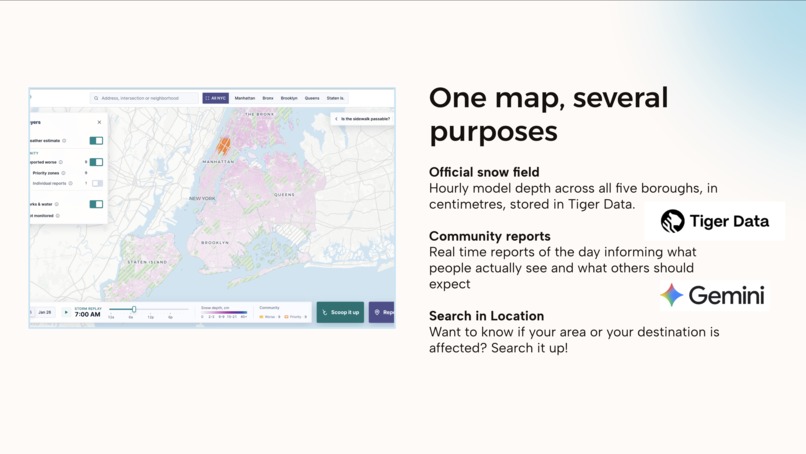Play the storm replay
Image resolution: width=806 pixels, height=454 pixels.
pyautogui.click(x=66, y=312)
